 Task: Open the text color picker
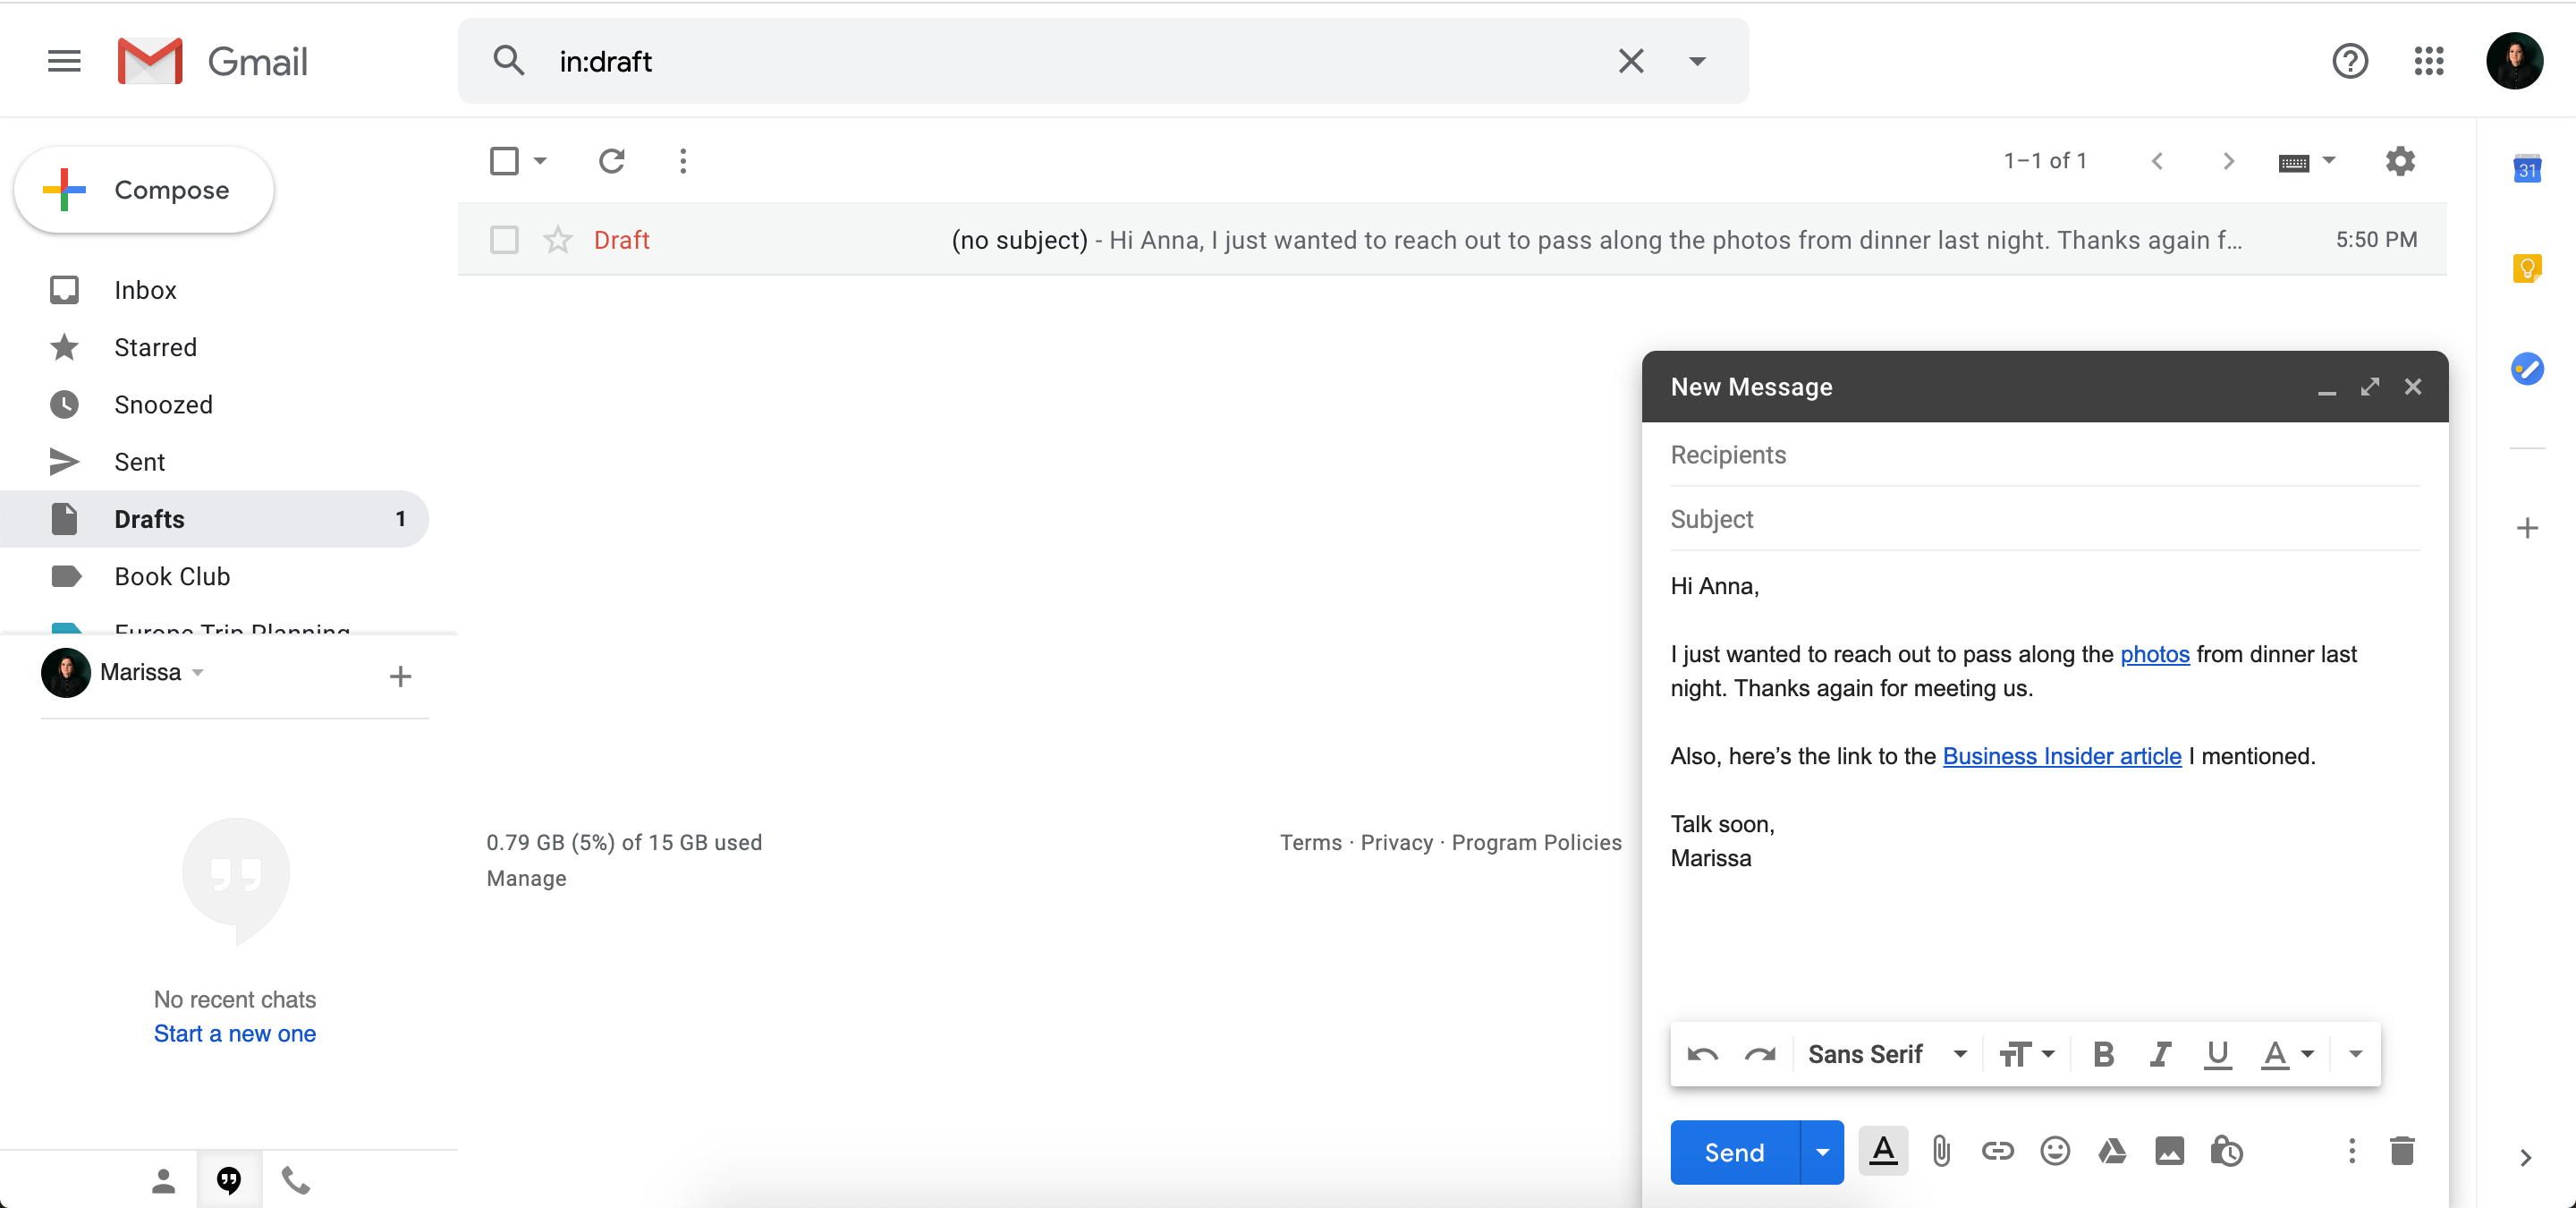[x=2287, y=1054]
